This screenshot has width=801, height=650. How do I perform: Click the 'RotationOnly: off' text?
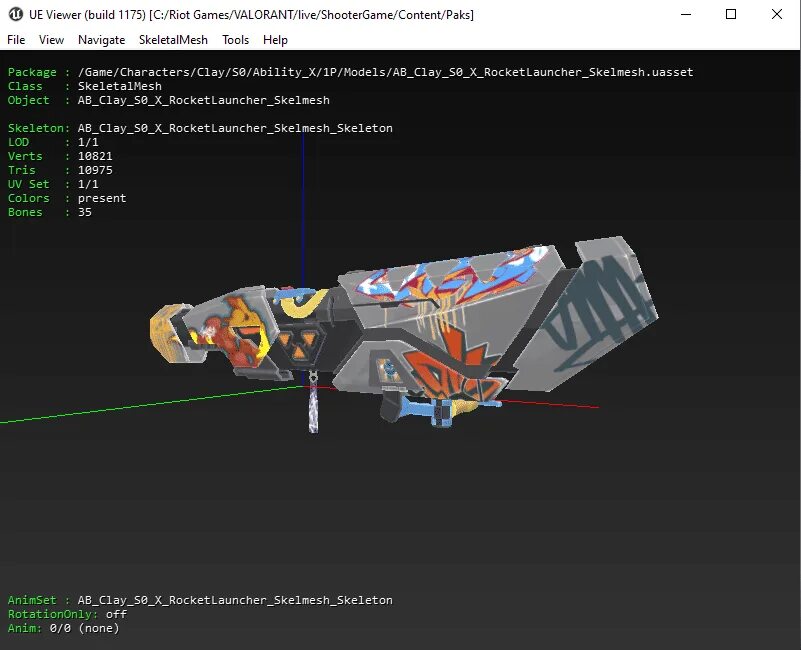(x=67, y=614)
